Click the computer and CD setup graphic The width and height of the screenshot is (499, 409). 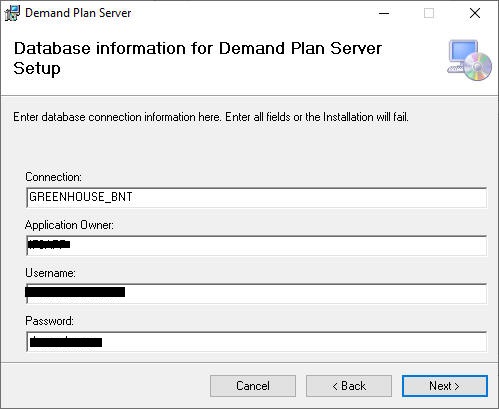469,60
